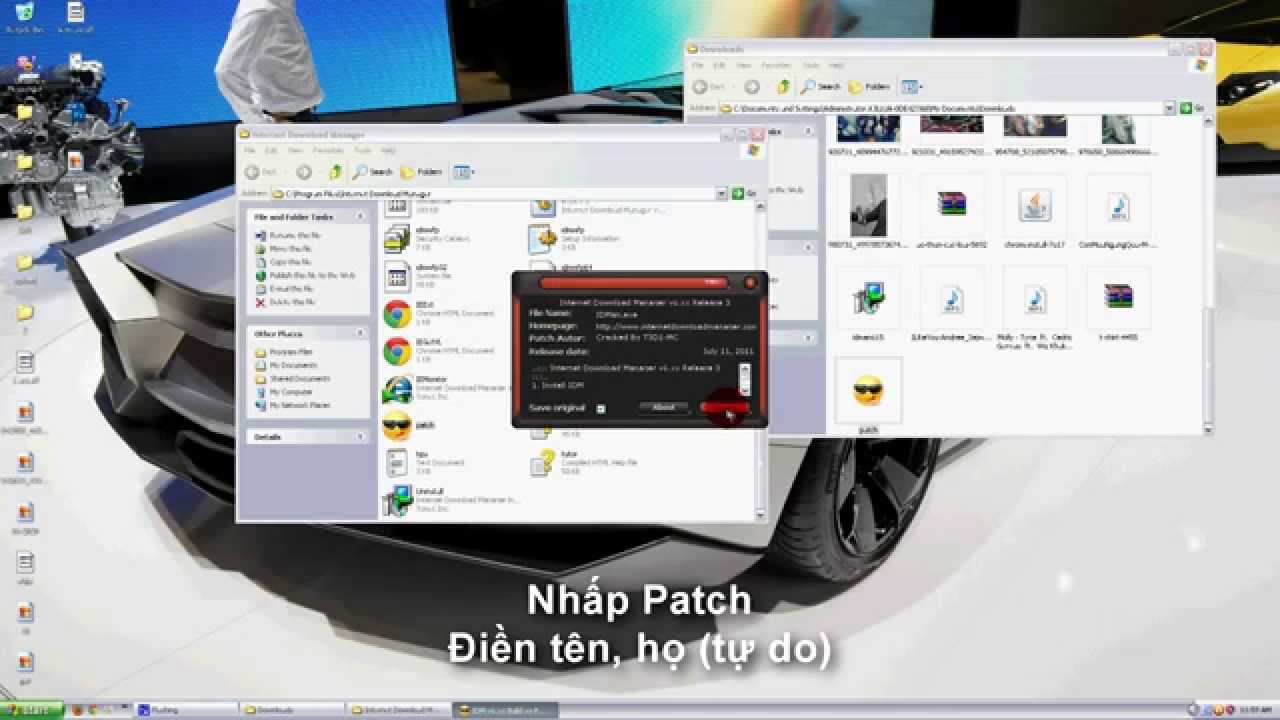Click Go button in Internet Download Manager window
Image resolution: width=1280 pixels, height=720 pixels.
744,193
